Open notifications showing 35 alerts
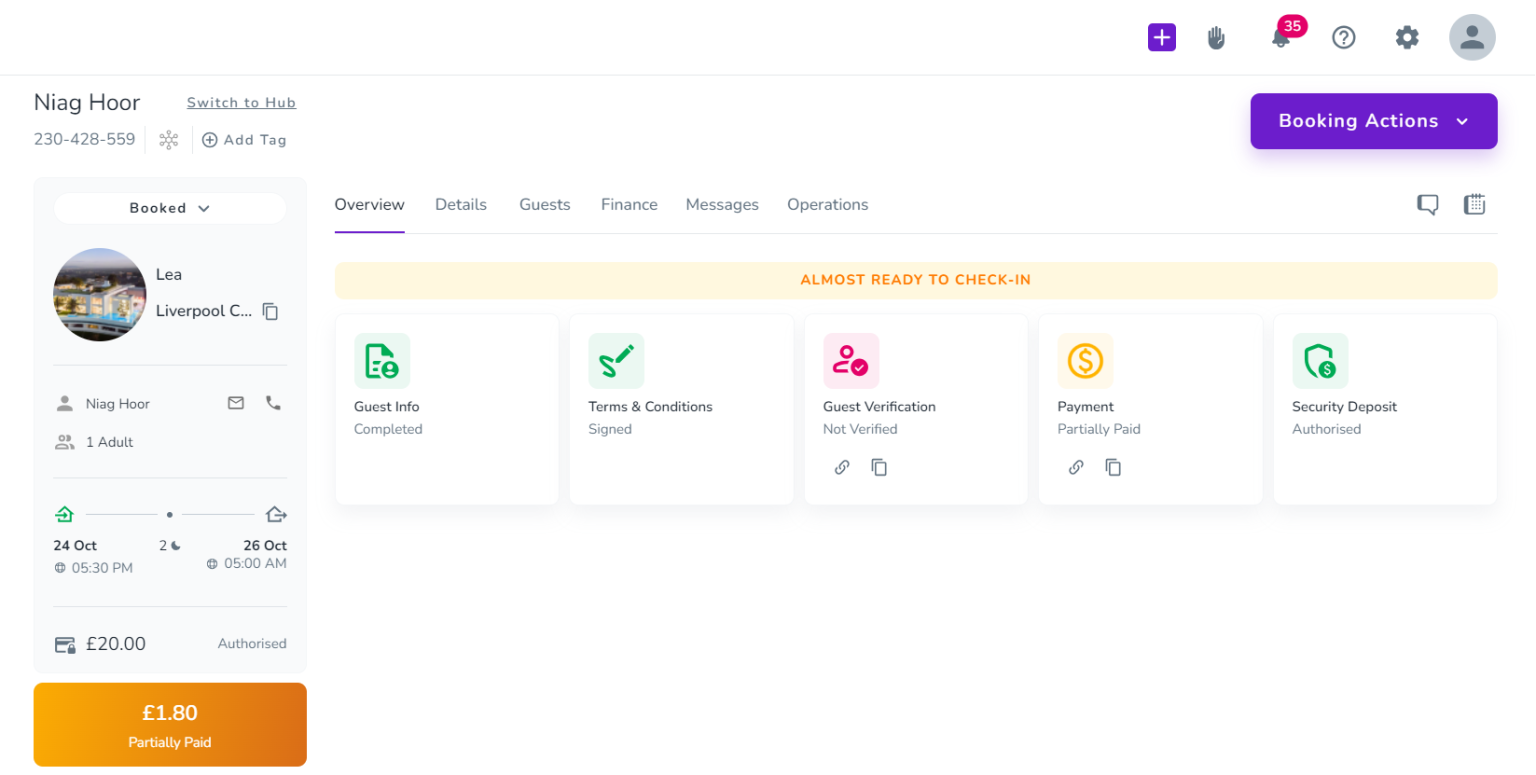 [1280, 37]
